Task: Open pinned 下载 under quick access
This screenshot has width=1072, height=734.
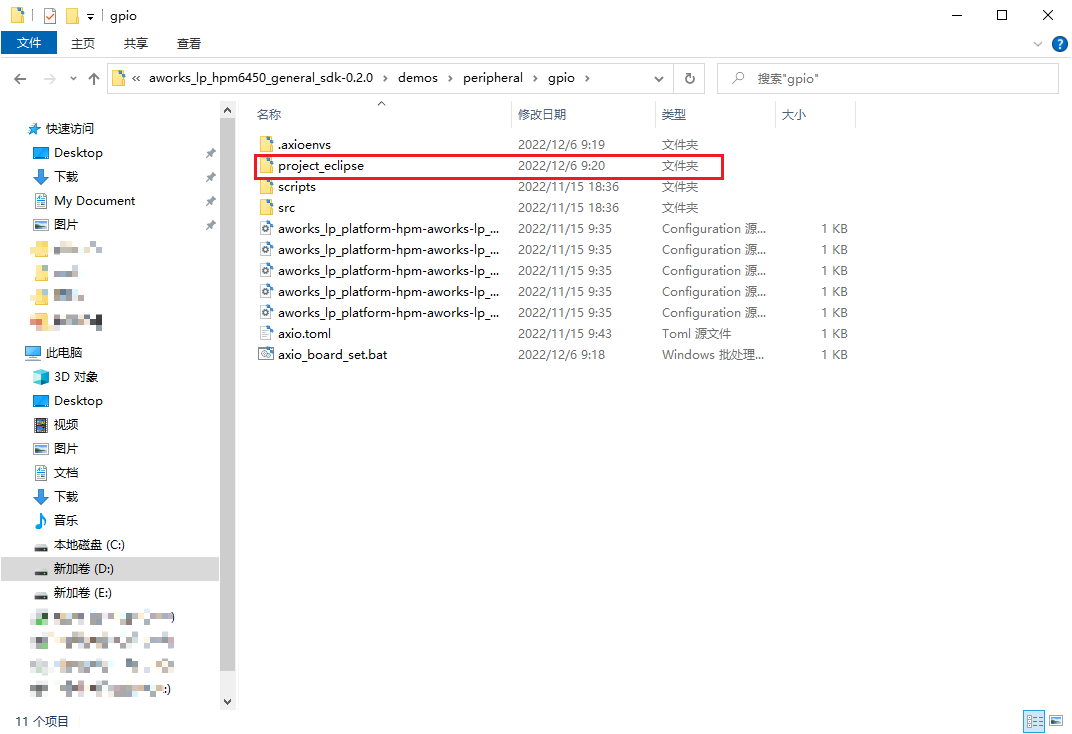Action: tap(66, 176)
